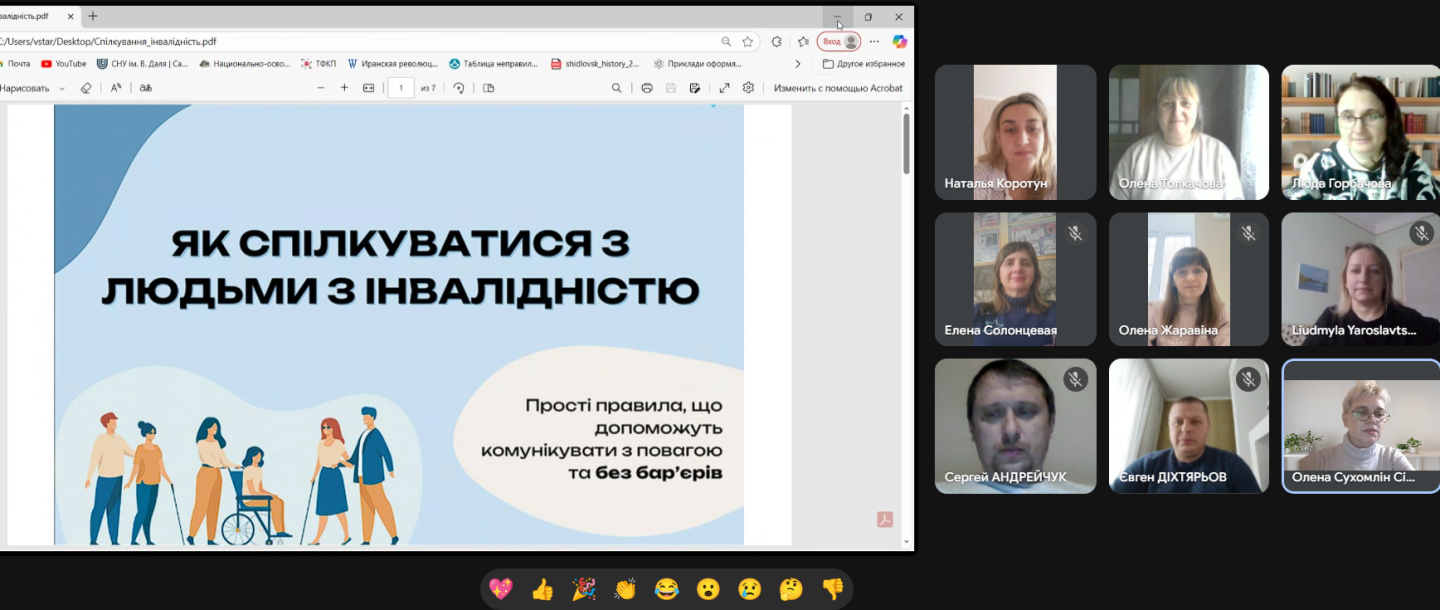The image size is (1440, 610).
Task: Open the translate tool in PDF toolbar
Action: pos(145,88)
